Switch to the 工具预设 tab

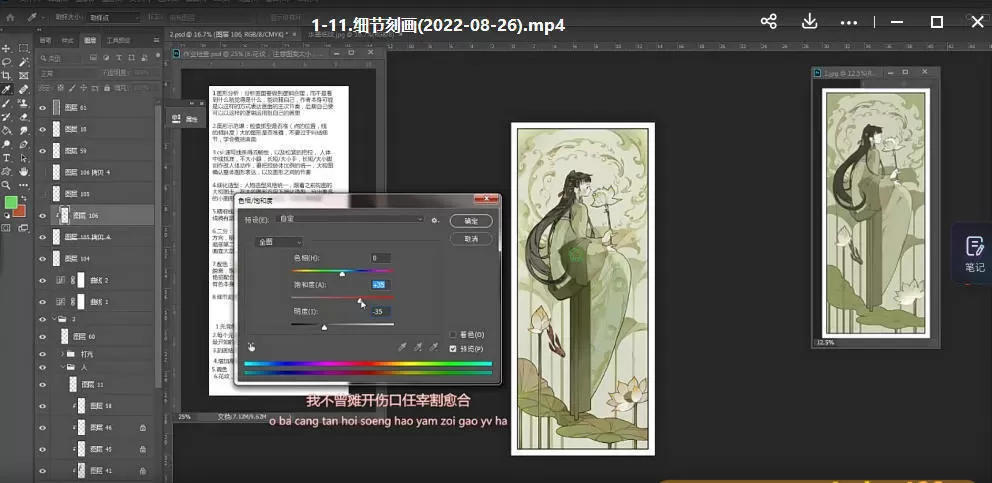click(x=118, y=41)
